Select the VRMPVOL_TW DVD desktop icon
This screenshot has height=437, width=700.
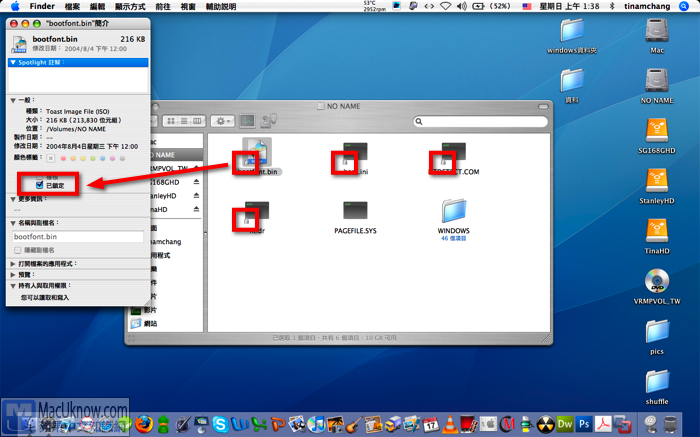(x=657, y=282)
